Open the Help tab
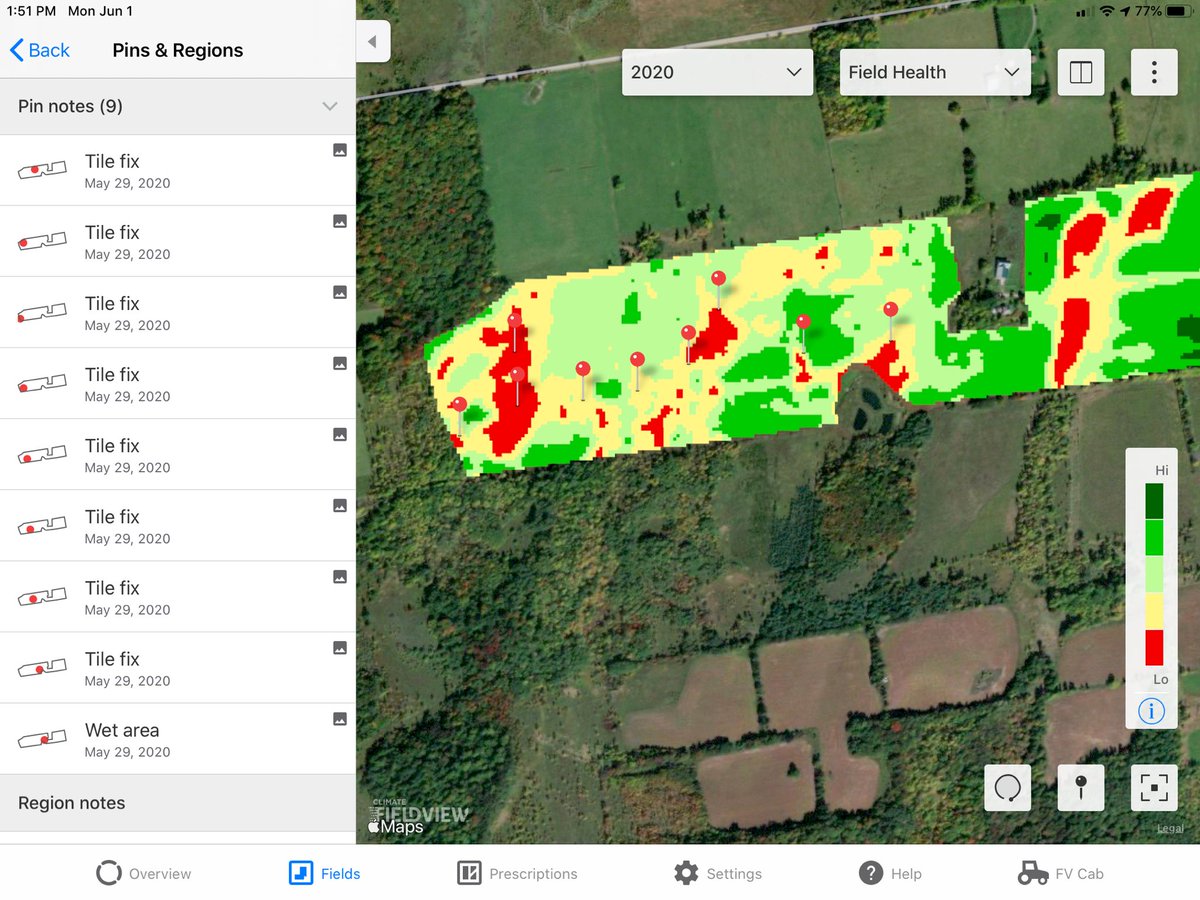Viewport: 1200px width, 900px height. (890, 873)
